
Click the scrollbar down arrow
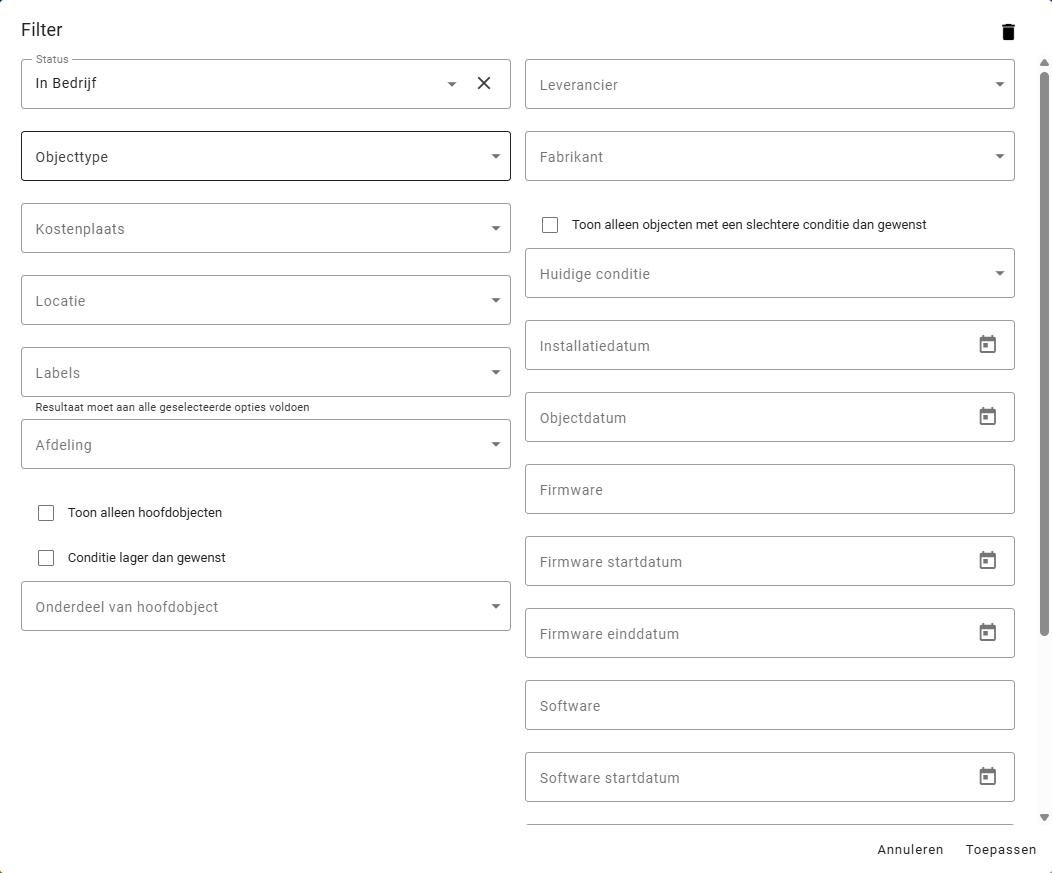pos(1044,817)
